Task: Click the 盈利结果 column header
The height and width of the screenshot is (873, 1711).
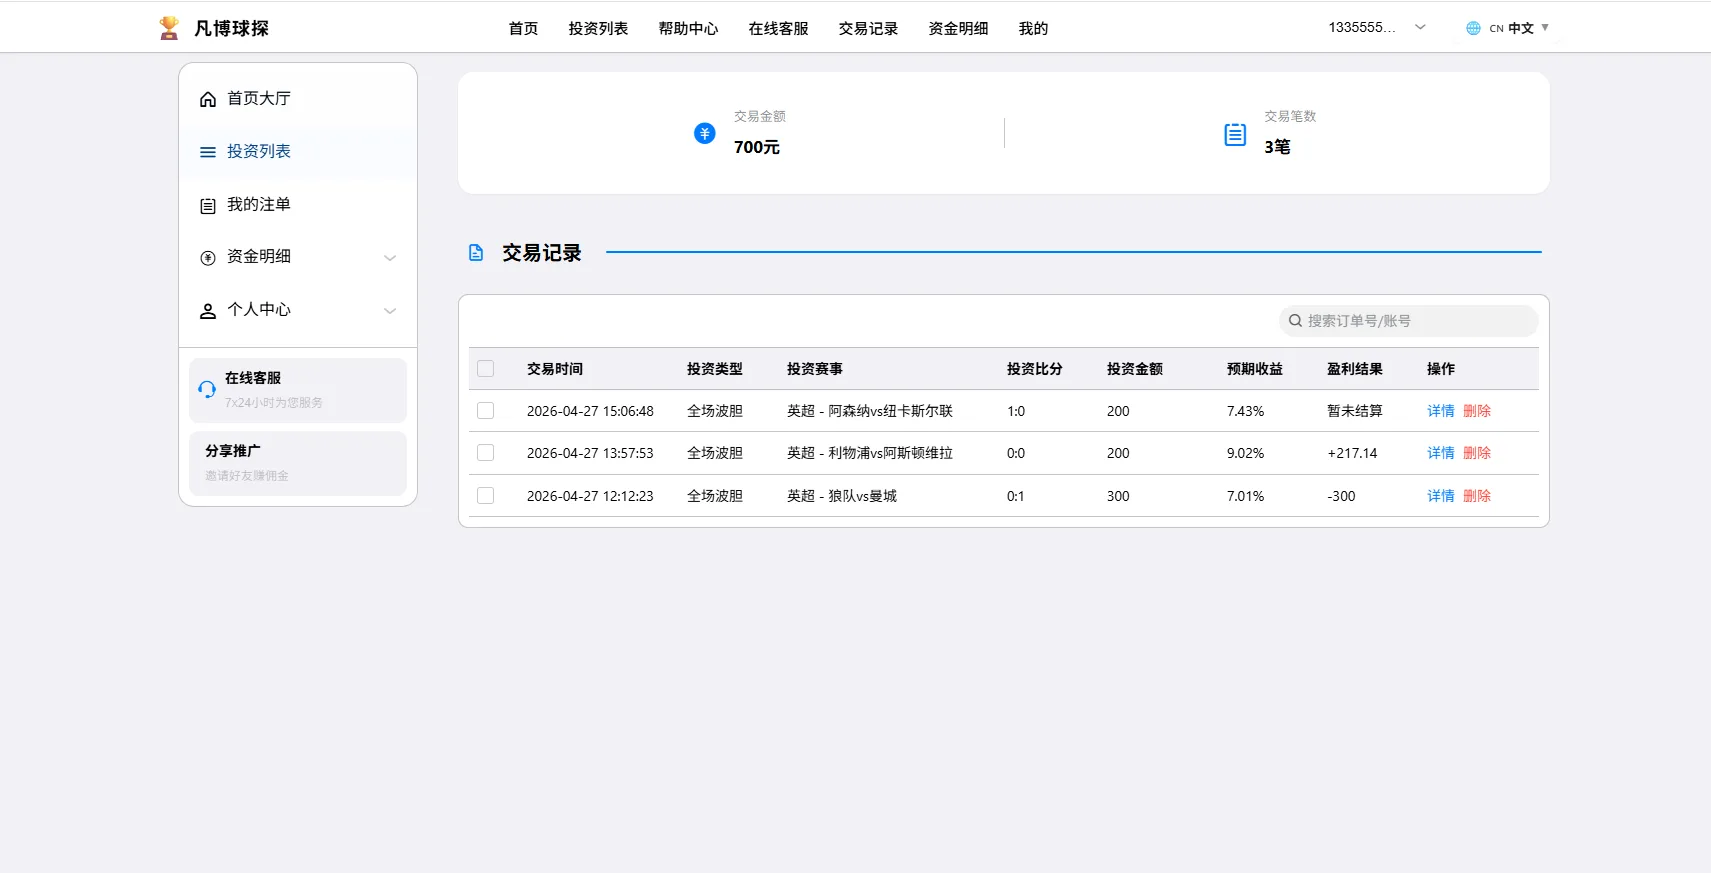Action: 1355,369
